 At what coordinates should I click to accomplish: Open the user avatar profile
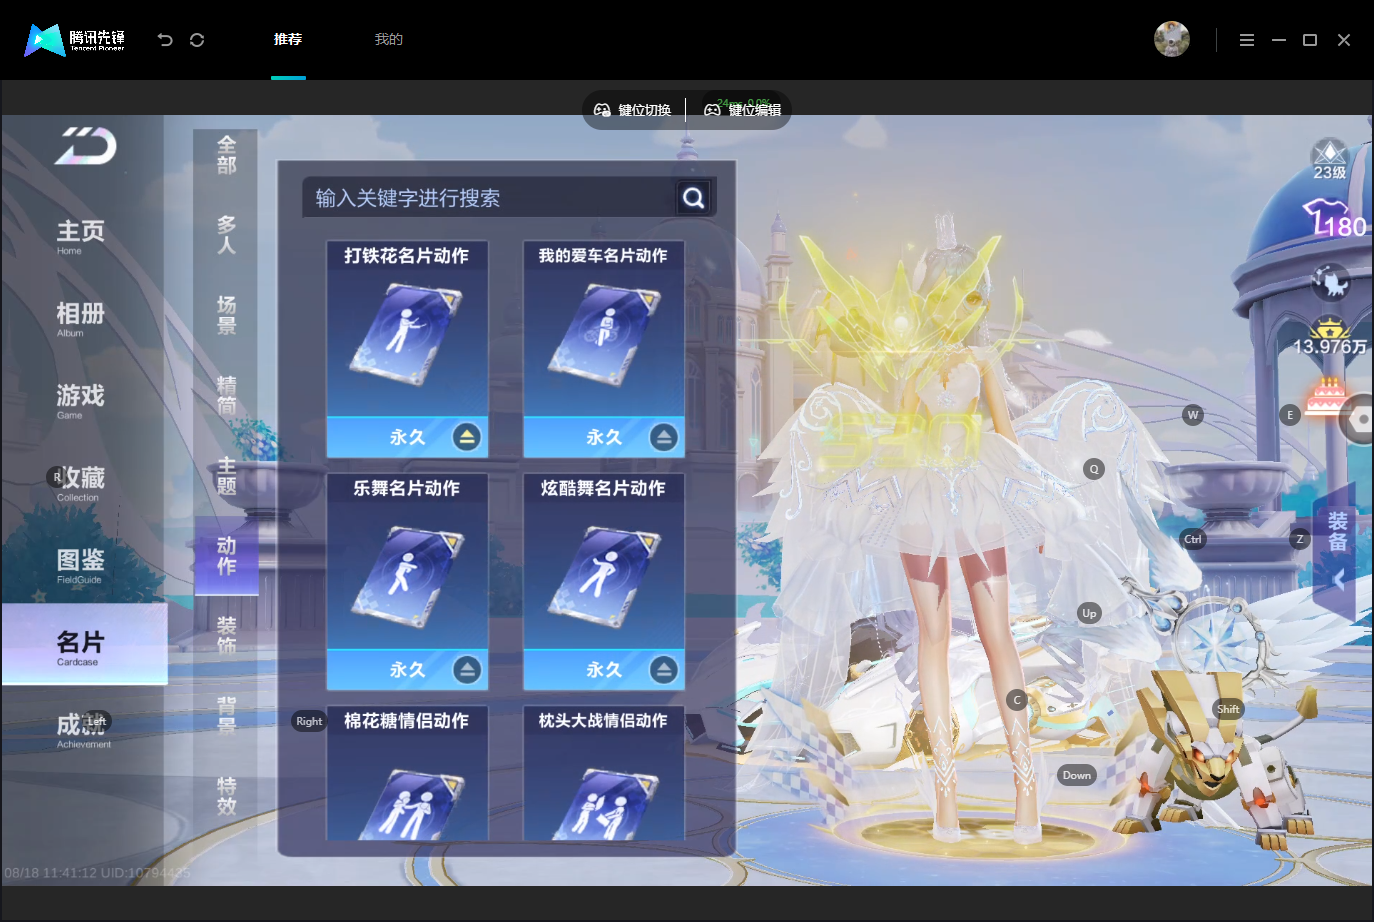tap(1172, 39)
